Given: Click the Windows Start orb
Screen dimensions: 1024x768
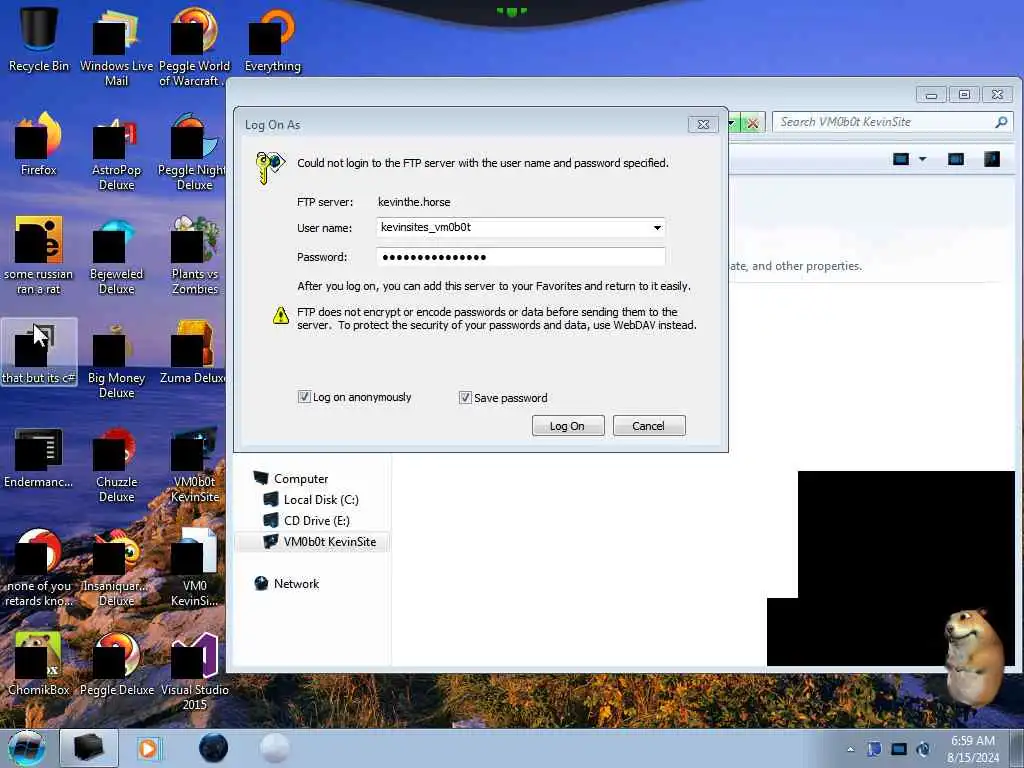Looking at the screenshot, I should 27,748.
